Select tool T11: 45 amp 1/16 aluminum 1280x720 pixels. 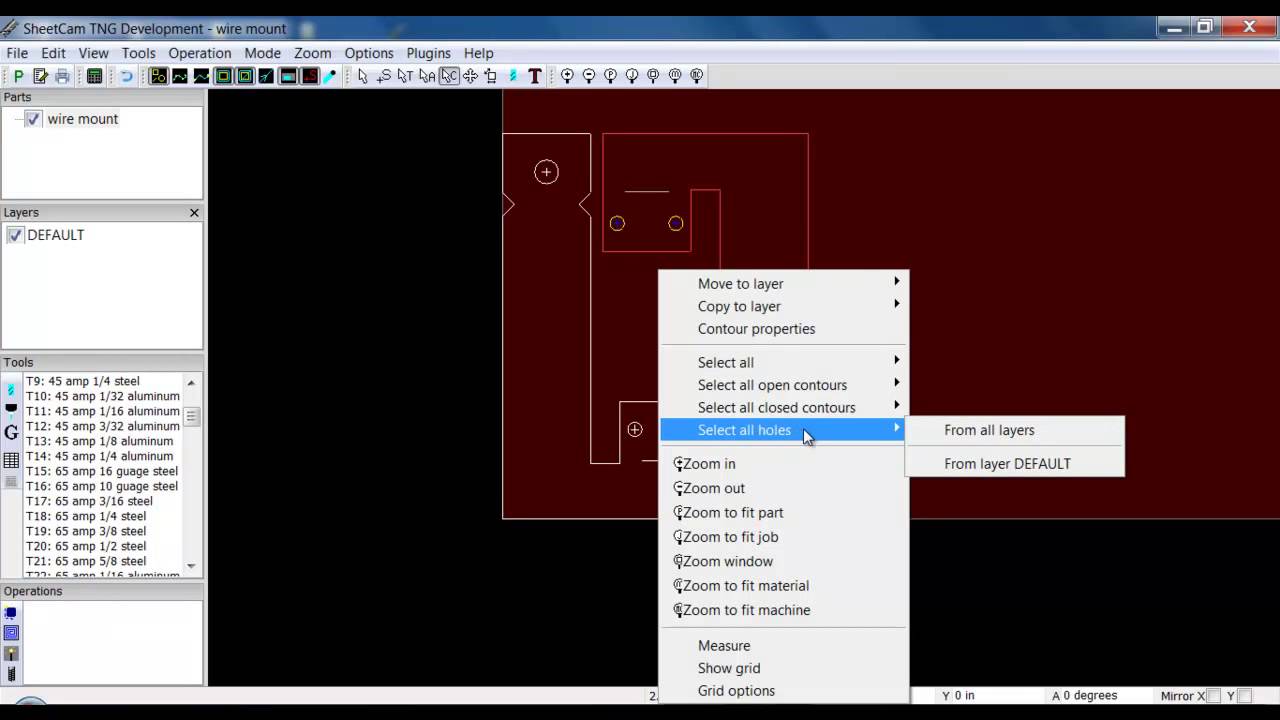(x=102, y=411)
